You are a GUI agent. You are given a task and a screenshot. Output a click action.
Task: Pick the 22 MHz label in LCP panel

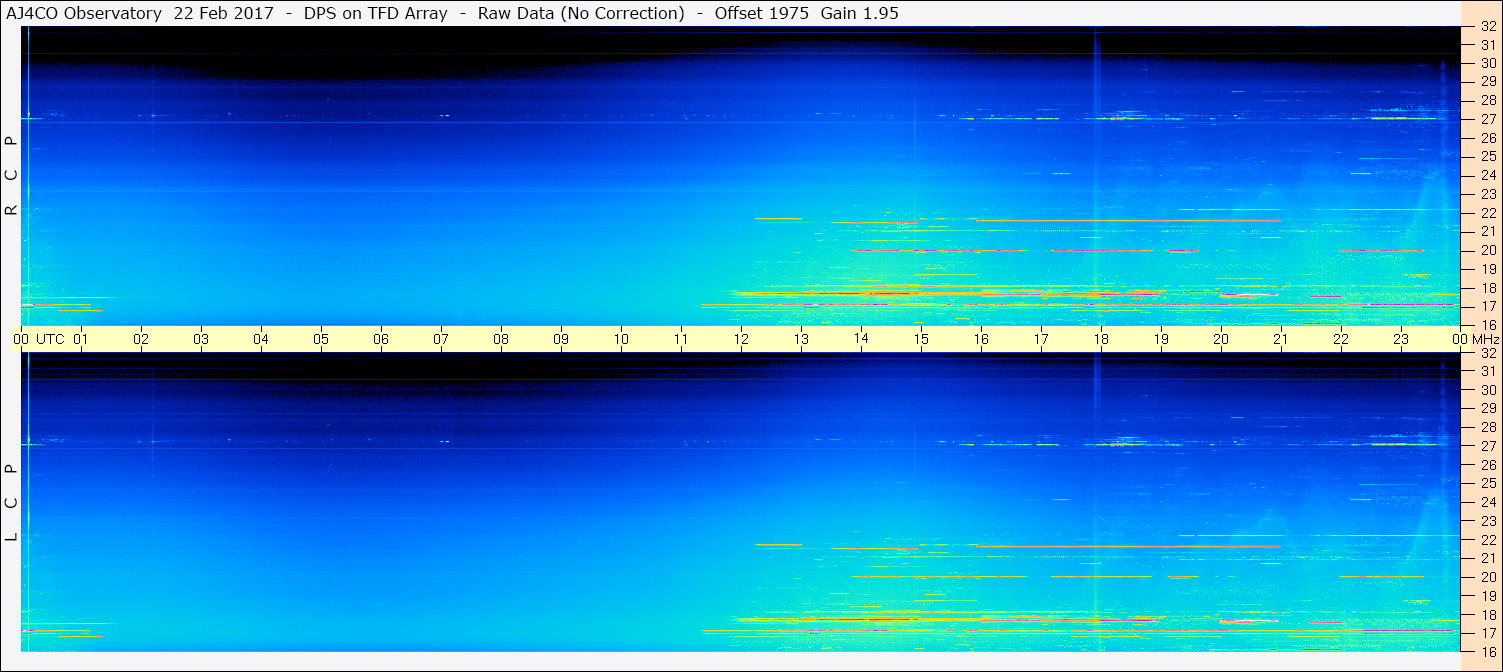(1488, 539)
